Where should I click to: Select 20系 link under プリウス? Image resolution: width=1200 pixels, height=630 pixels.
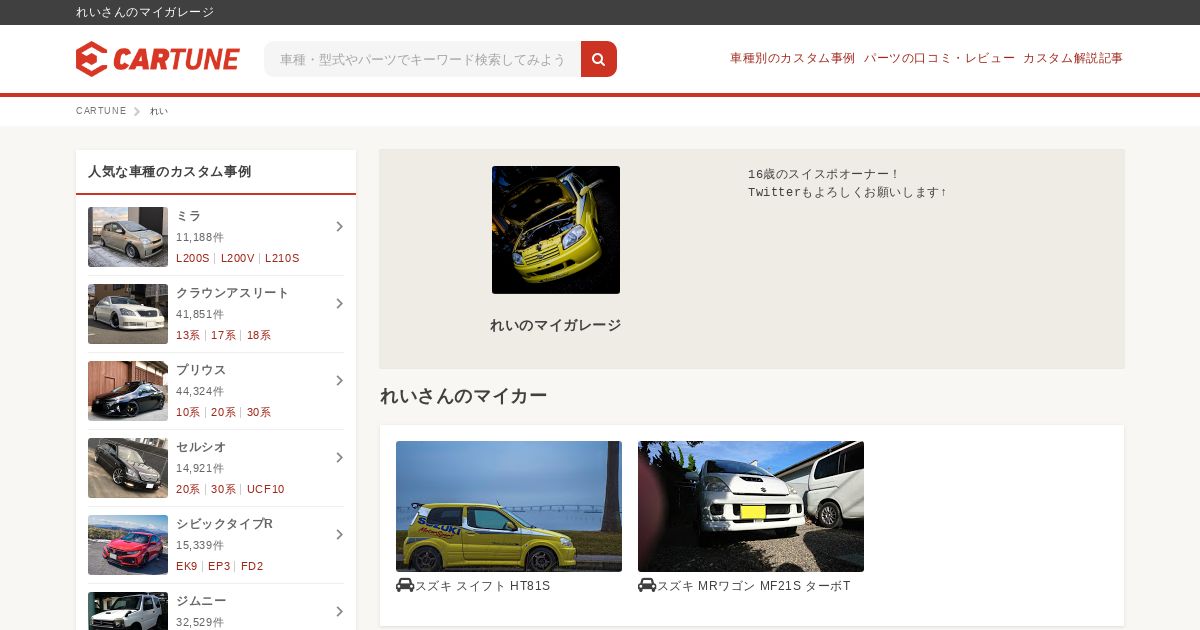pyautogui.click(x=224, y=412)
